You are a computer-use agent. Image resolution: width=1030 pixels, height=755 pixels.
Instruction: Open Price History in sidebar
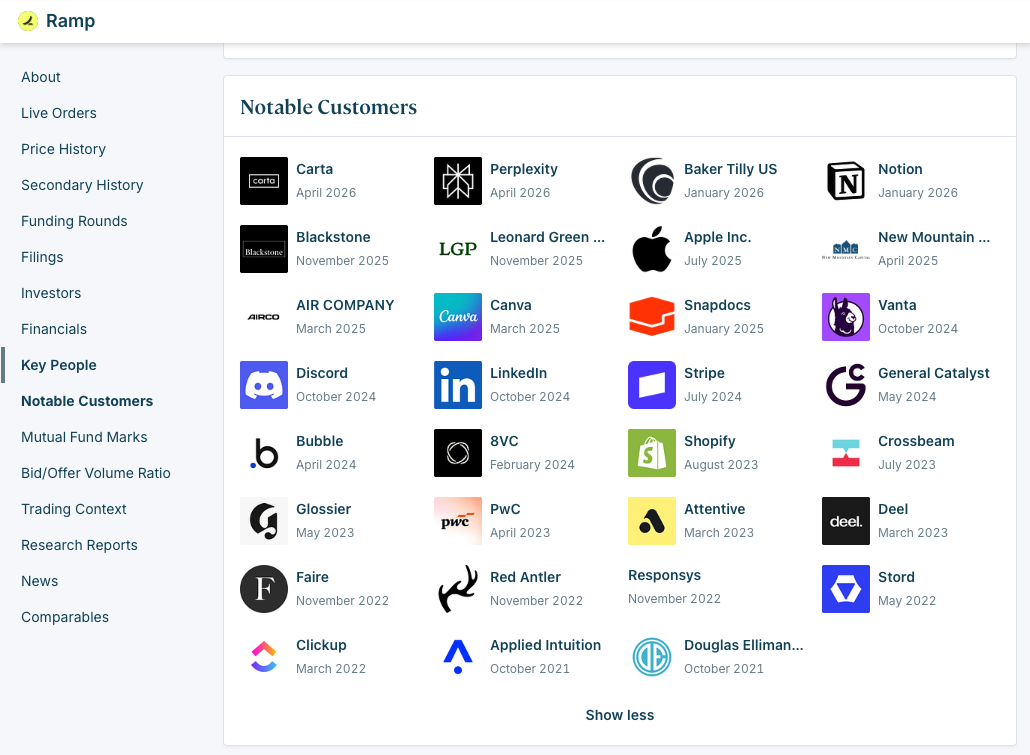pyautogui.click(x=63, y=149)
